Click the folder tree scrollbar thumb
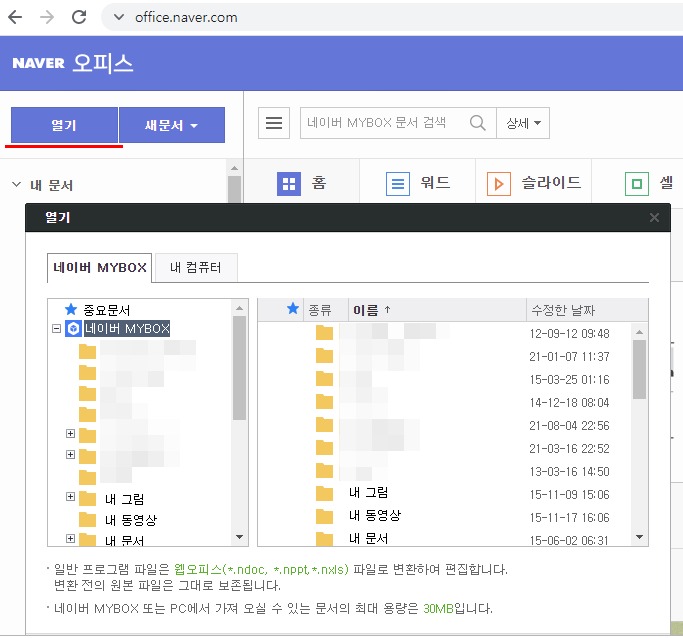Image resolution: width=683 pixels, height=638 pixels. (239, 368)
